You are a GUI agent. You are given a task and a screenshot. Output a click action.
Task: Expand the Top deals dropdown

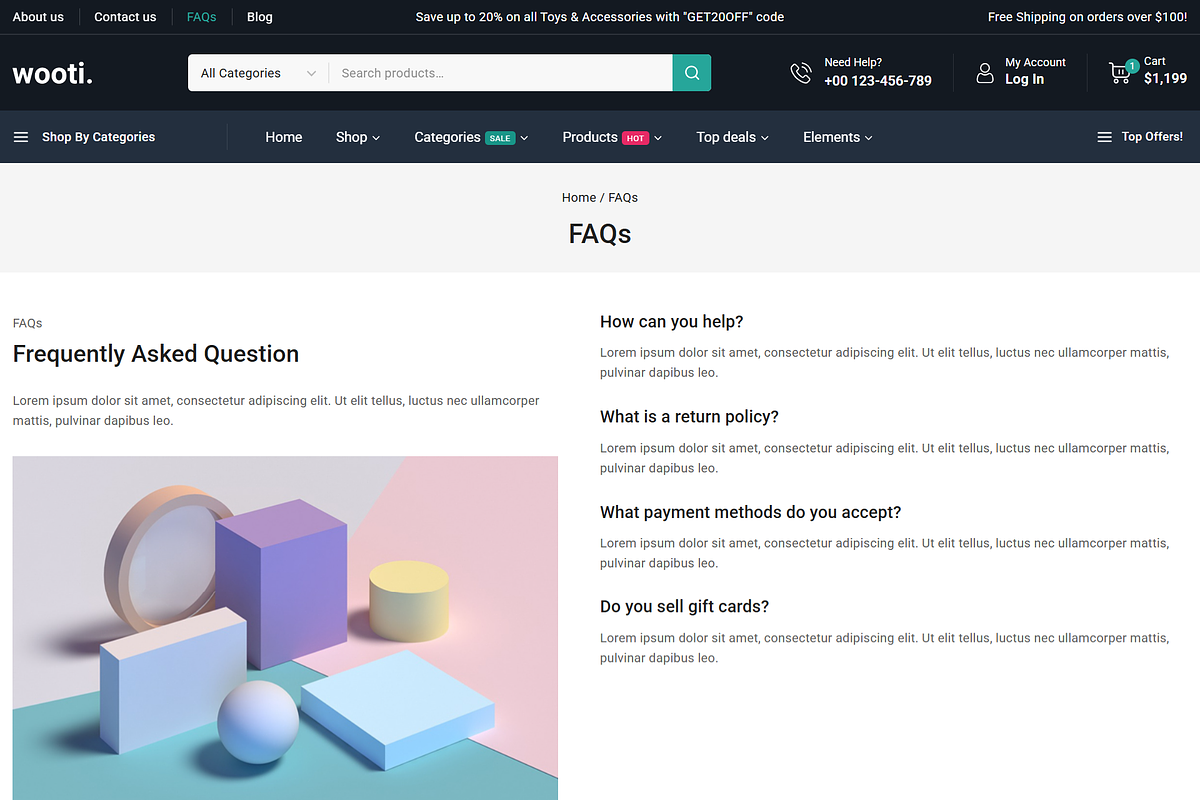[x=733, y=137]
